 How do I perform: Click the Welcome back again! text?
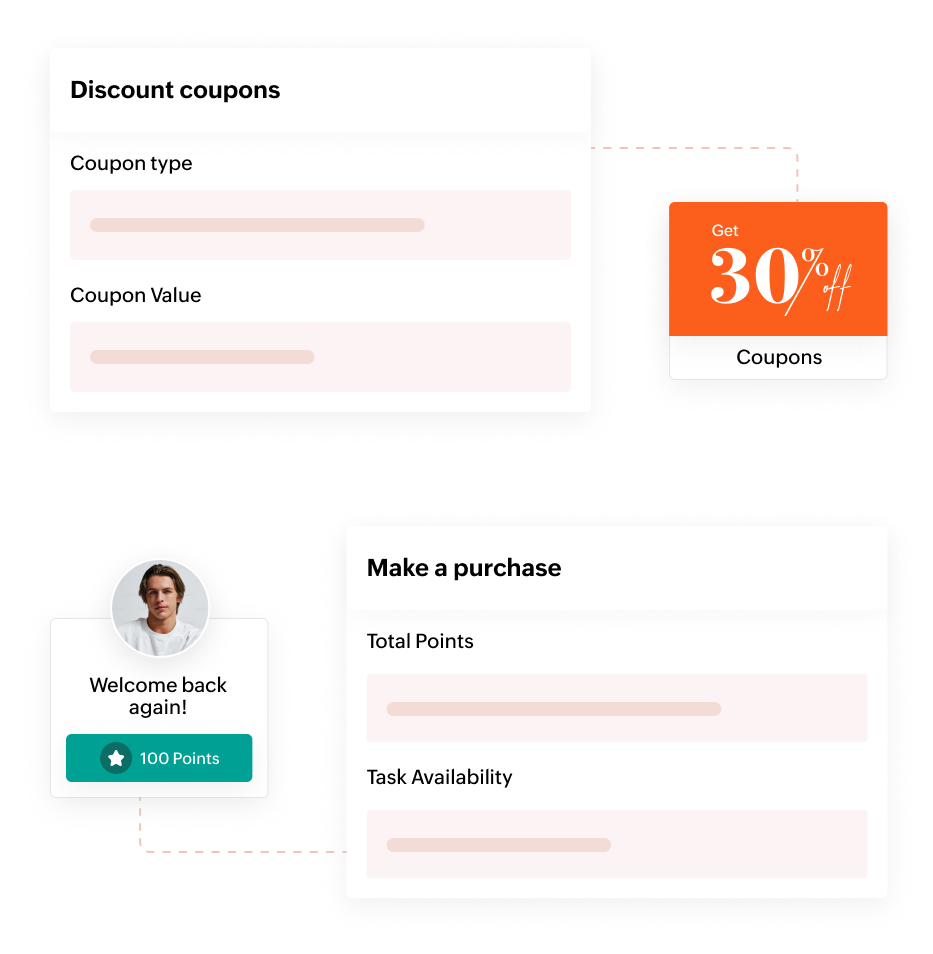pos(158,696)
